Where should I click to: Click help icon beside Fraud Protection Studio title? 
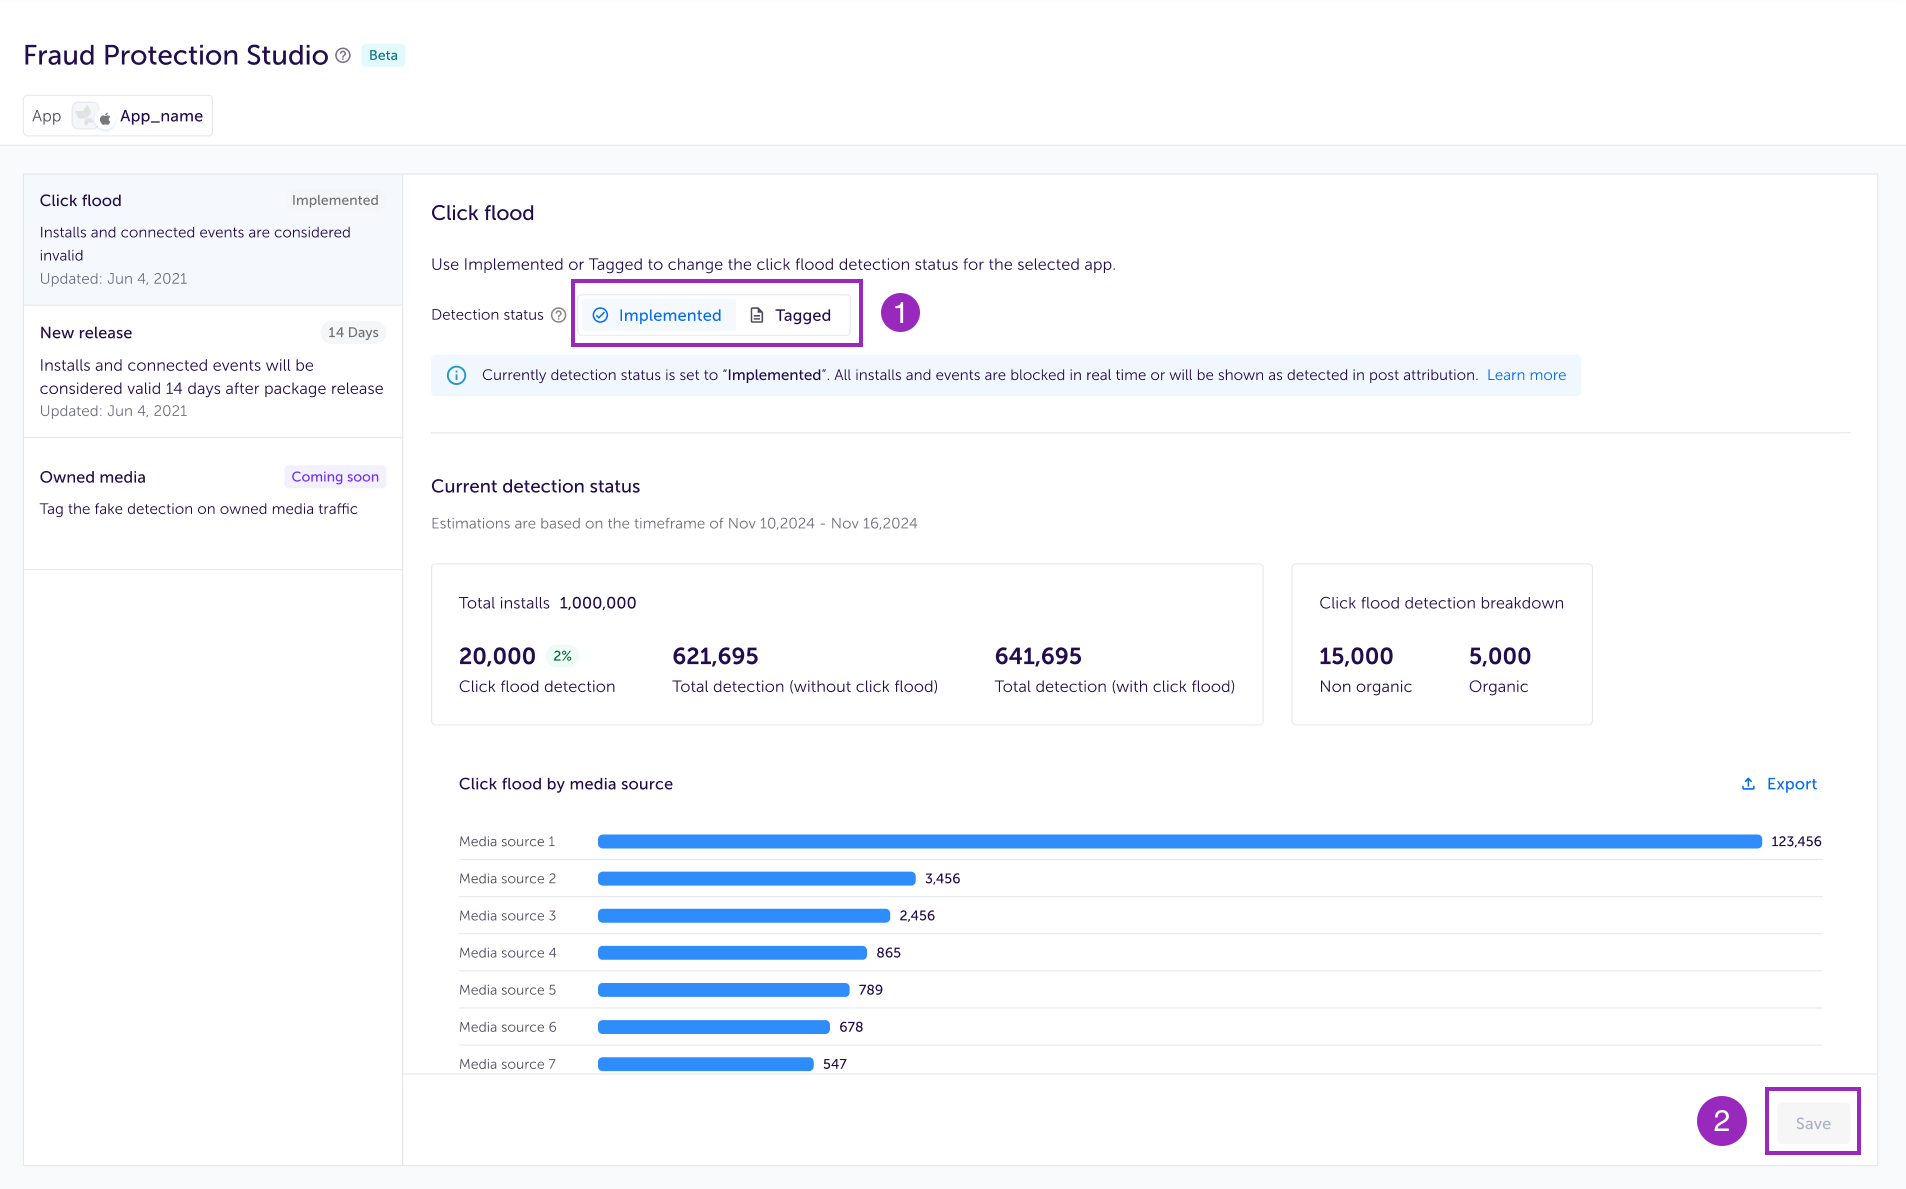point(343,56)
